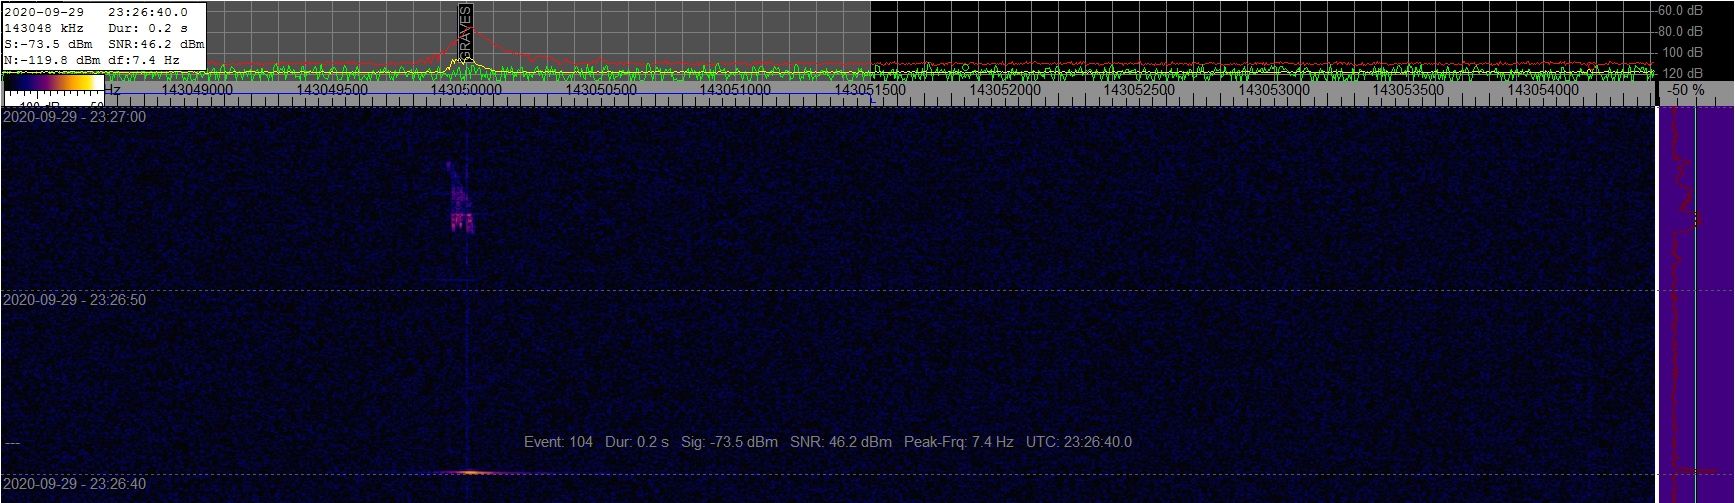Click the SNR: 46.2 dBm text on the waterfall

(841, 442)
